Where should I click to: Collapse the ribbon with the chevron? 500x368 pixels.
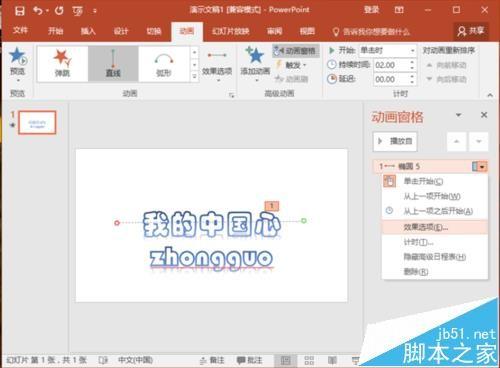[490, 95]
